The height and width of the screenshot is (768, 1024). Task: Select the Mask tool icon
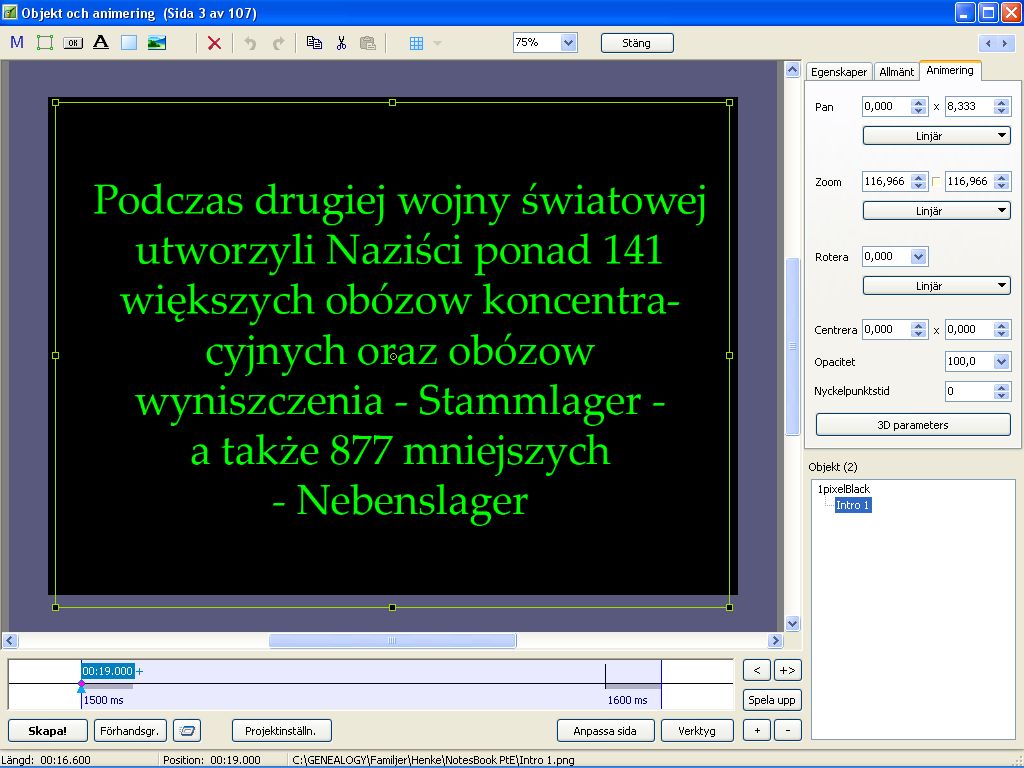(17, 42)
